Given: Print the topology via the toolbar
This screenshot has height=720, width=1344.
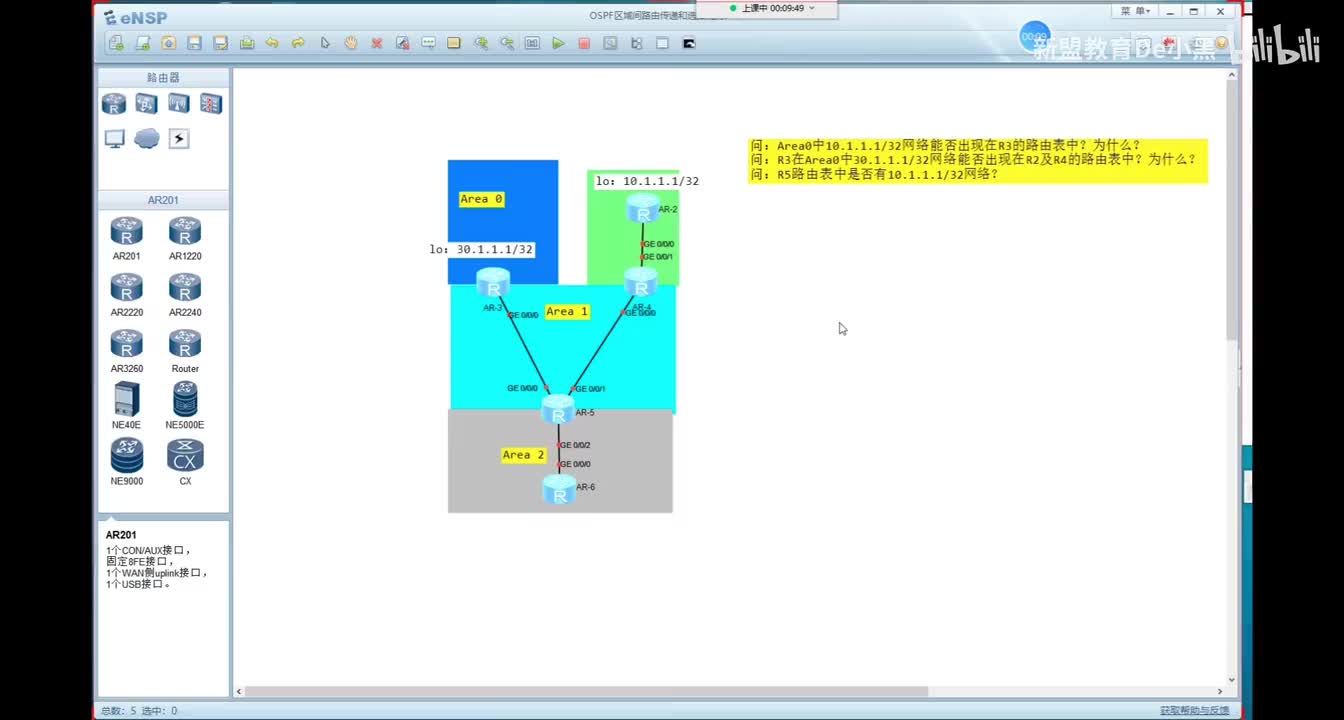Looking at the screenshot, I should point(246,43).
